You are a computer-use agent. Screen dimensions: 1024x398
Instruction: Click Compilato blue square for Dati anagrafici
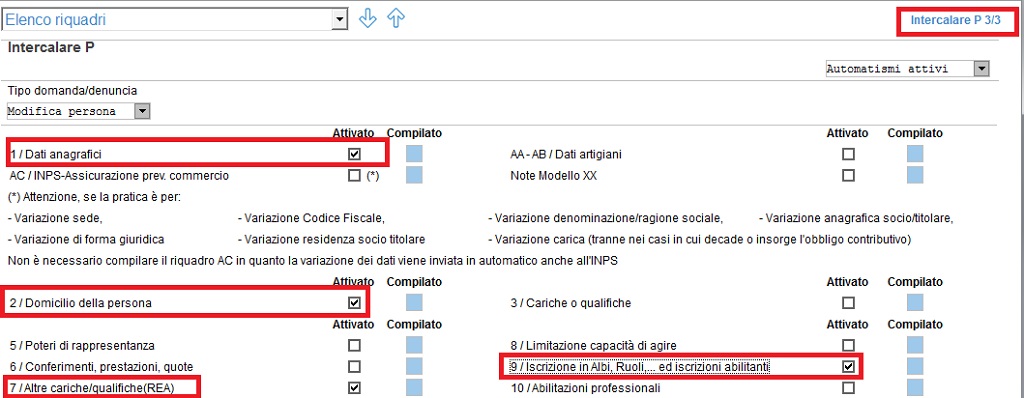pos(414,154)
